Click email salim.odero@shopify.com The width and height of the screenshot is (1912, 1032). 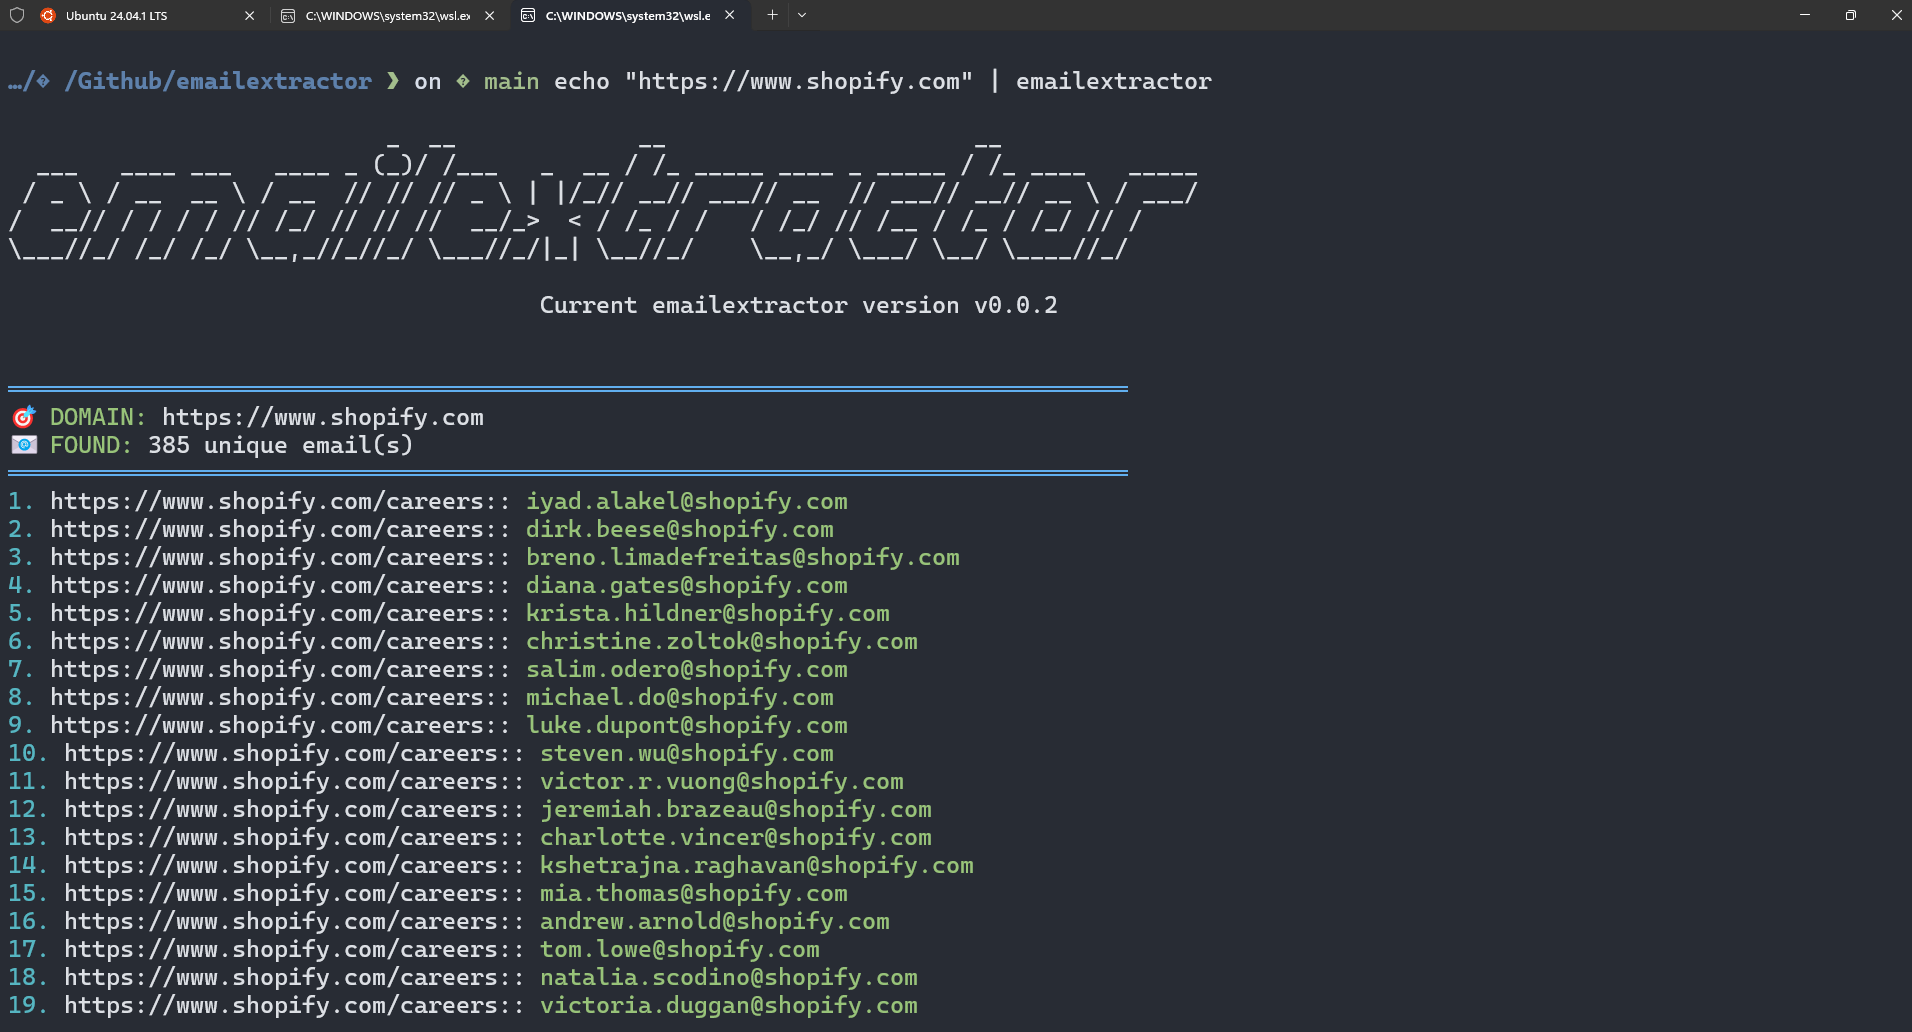pyautogui.click(x=687, y=669)
